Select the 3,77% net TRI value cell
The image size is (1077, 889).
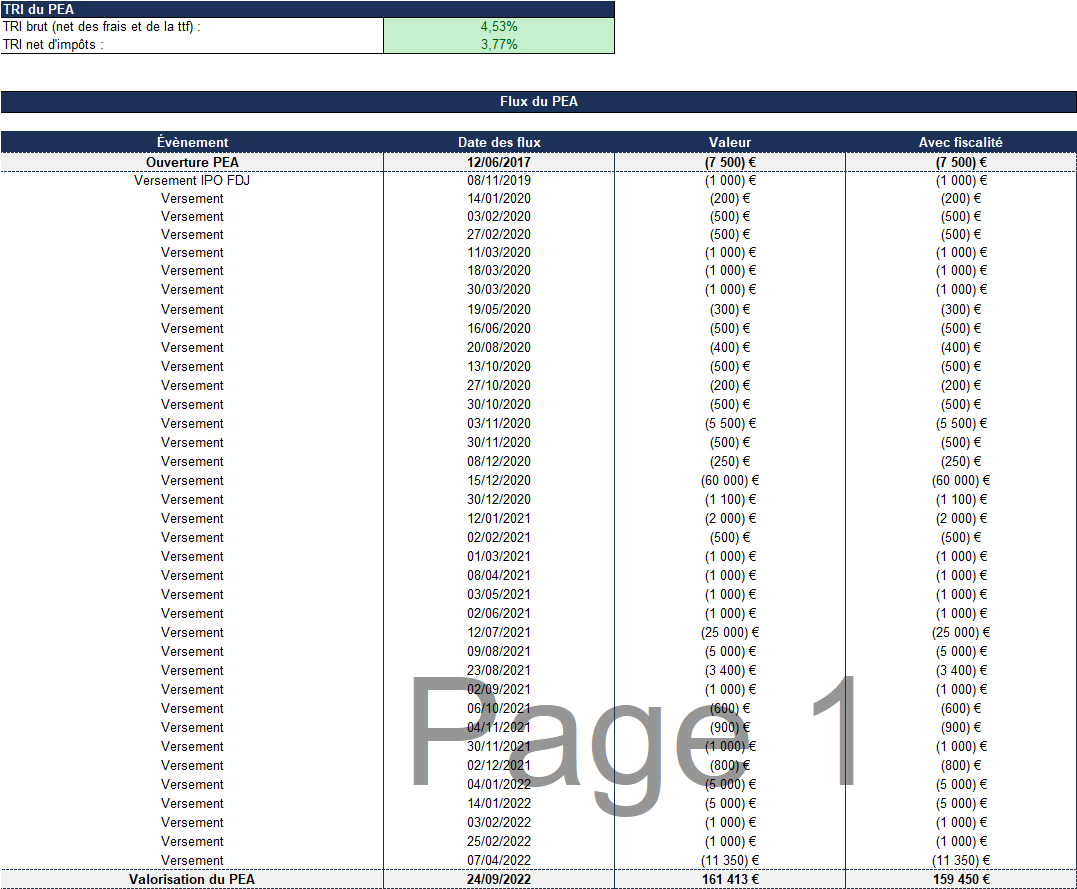499,45
